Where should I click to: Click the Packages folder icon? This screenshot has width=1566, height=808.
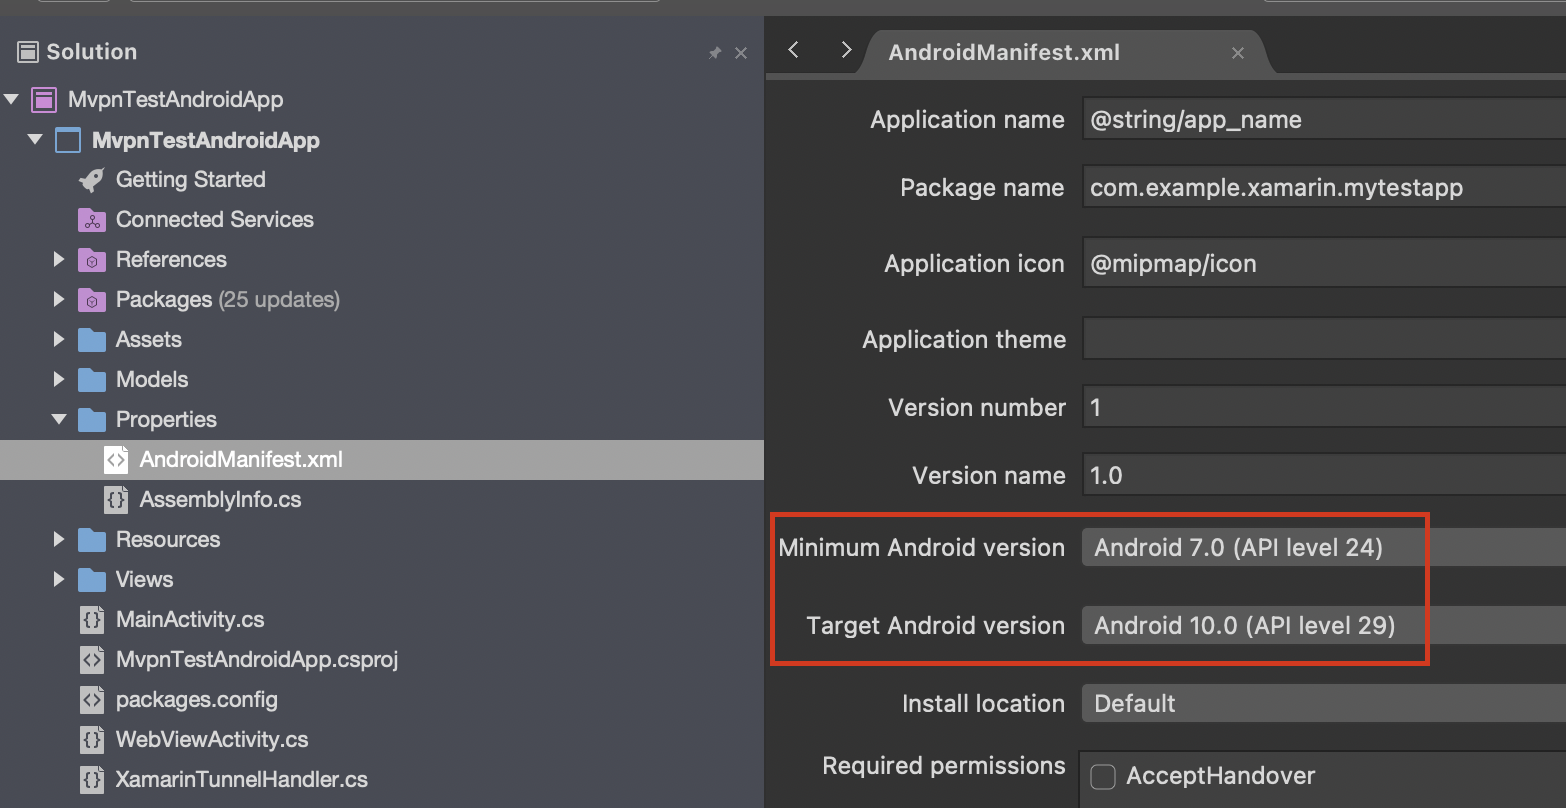coord(91,300)
